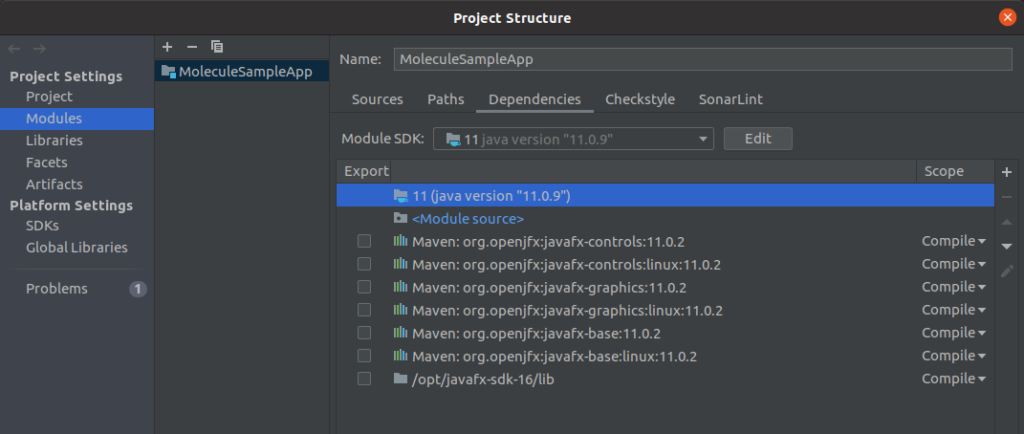Open the Checkstyle tab
The height and width of the screenshot is (434, 1024).
[640, 100]
